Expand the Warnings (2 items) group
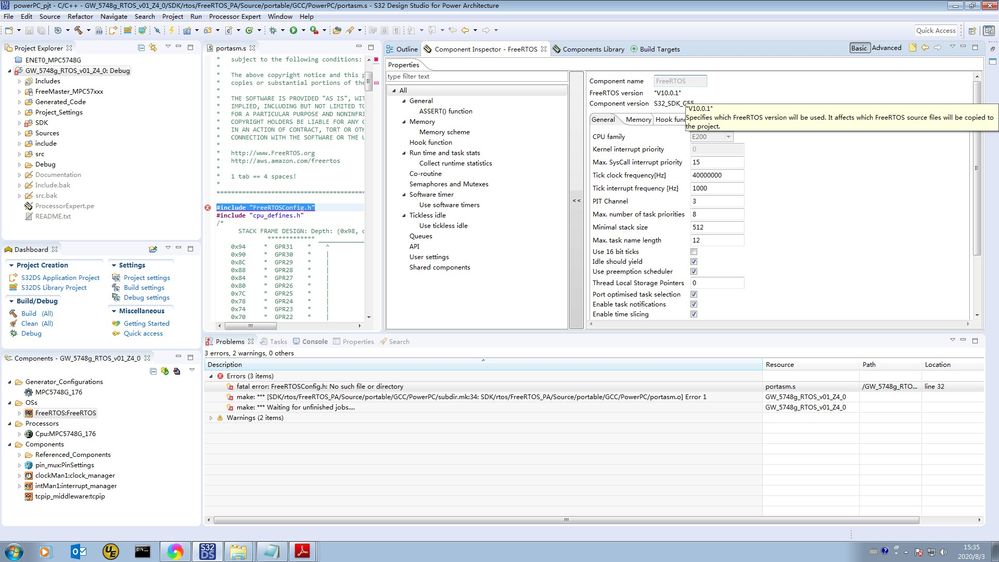This screenshot has width=999, height=562. click(211, 418)
